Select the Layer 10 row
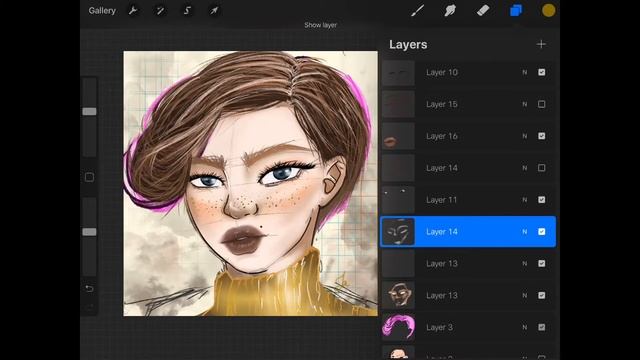640x360 pixels. tap(468, 72)
